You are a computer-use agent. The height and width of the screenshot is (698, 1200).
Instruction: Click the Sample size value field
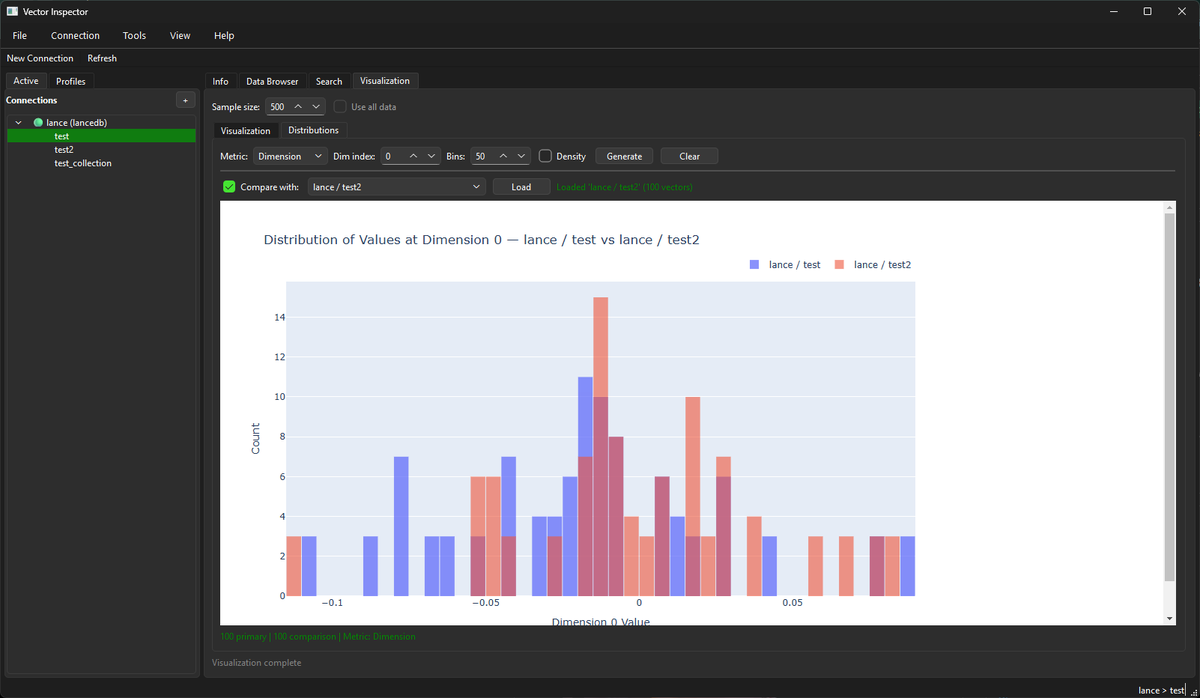click(x=278, y=106)
